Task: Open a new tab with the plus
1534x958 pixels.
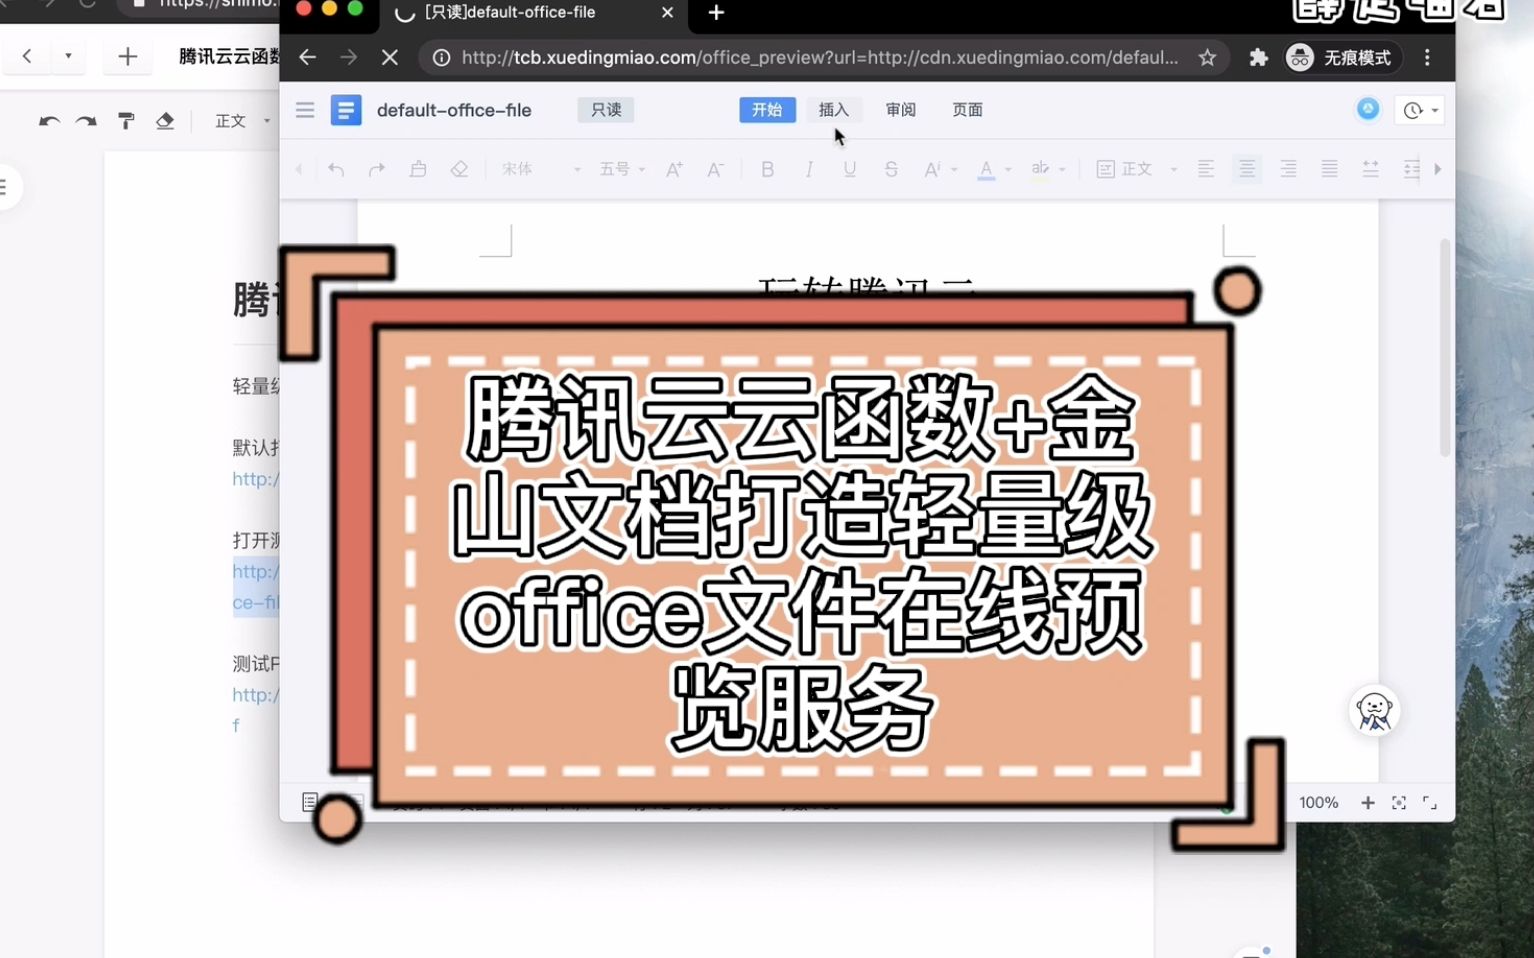Action: 716,13
